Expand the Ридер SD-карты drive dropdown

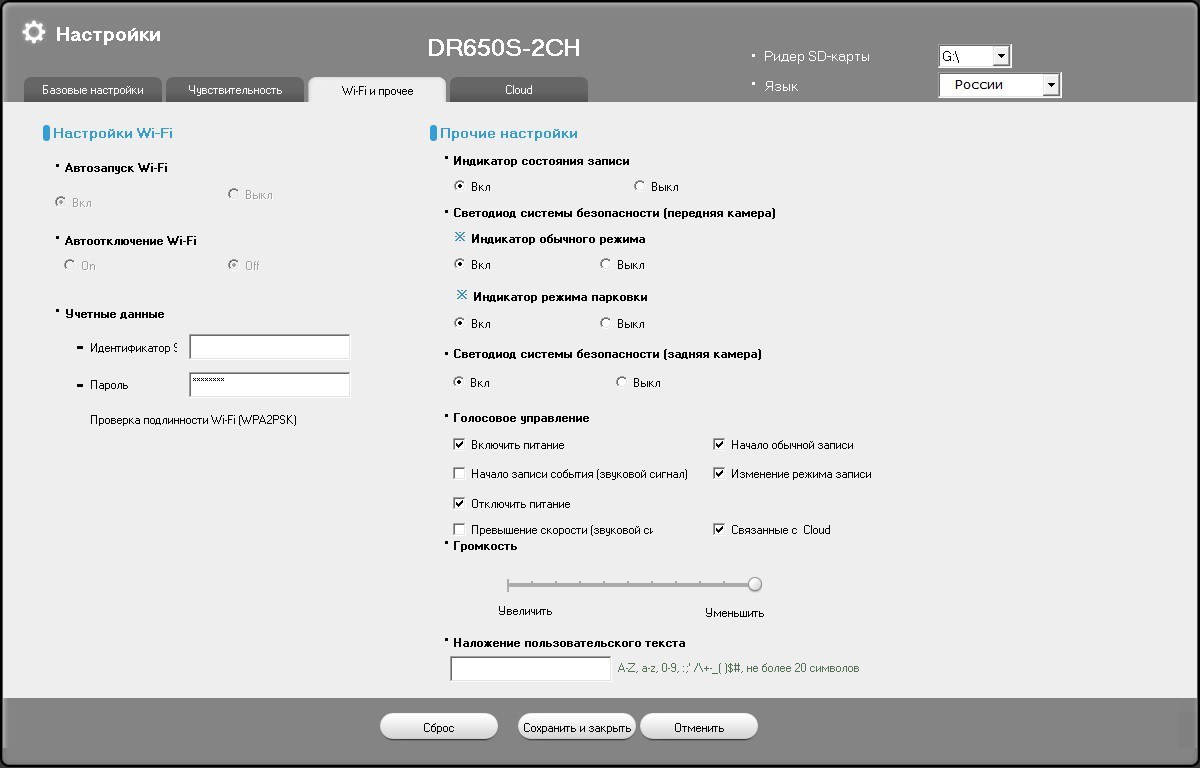pyautogui.click(x=1001, y=57)
